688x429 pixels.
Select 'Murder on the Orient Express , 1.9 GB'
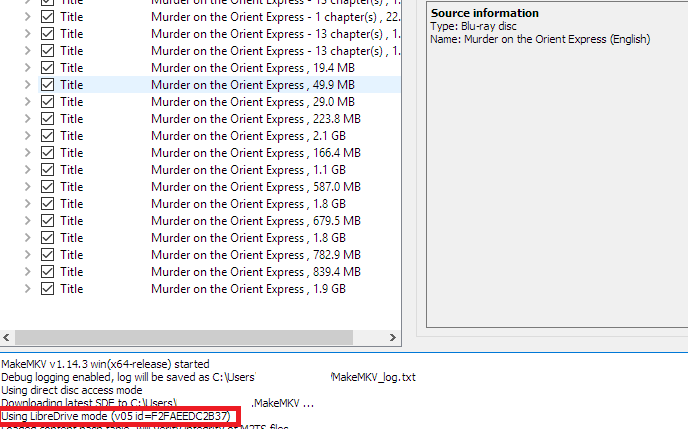click(x=248, y=289)
